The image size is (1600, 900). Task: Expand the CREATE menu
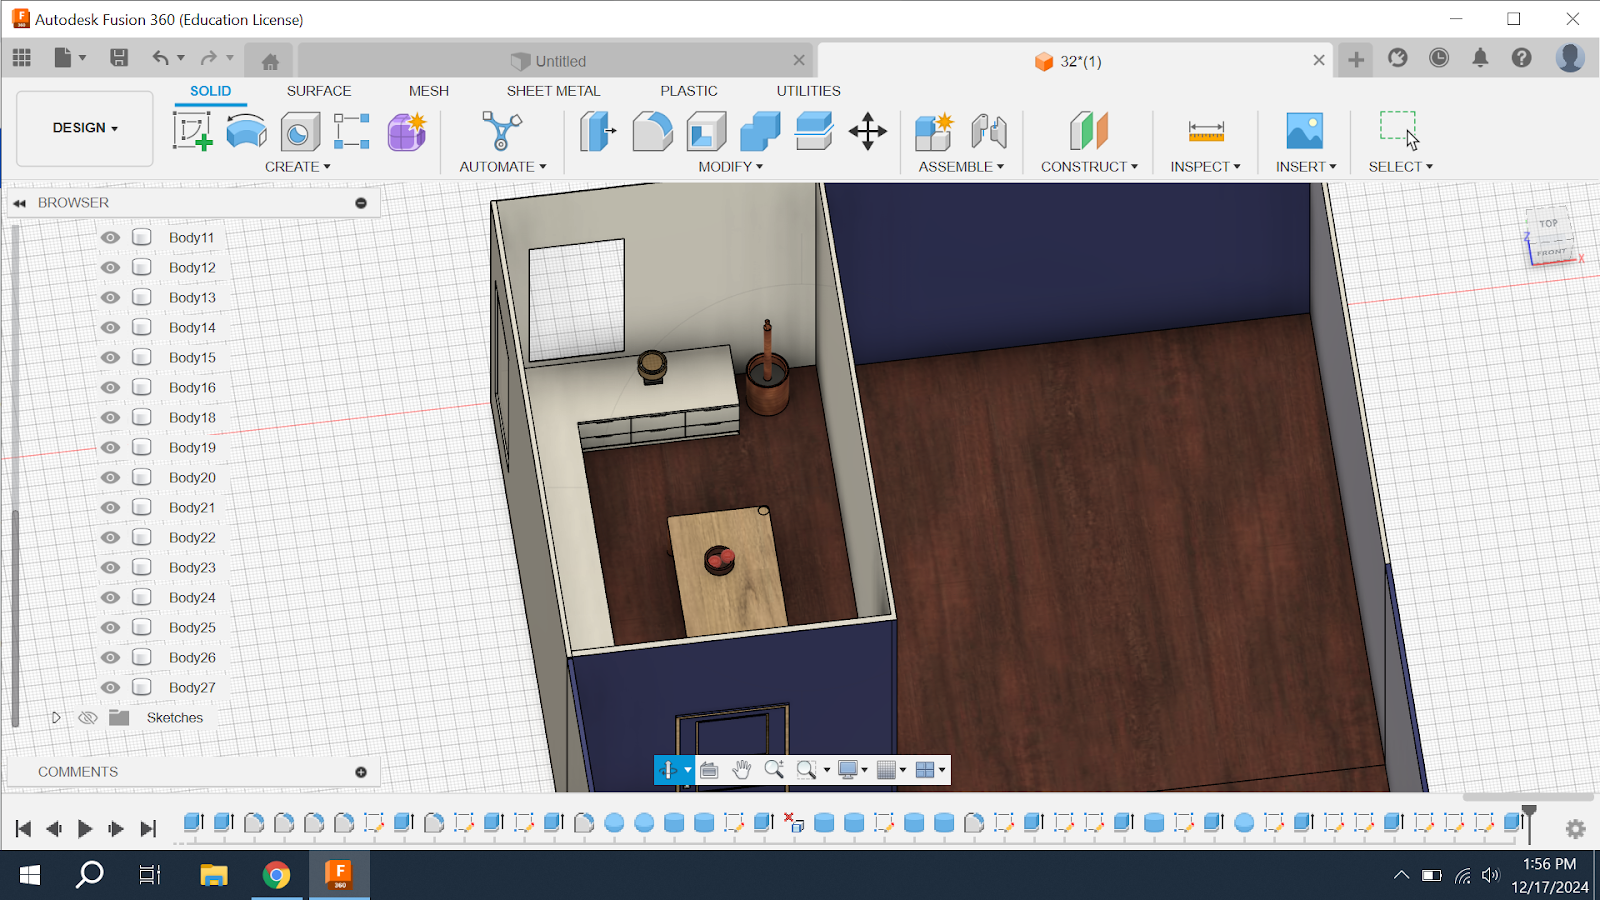[297, 167]
